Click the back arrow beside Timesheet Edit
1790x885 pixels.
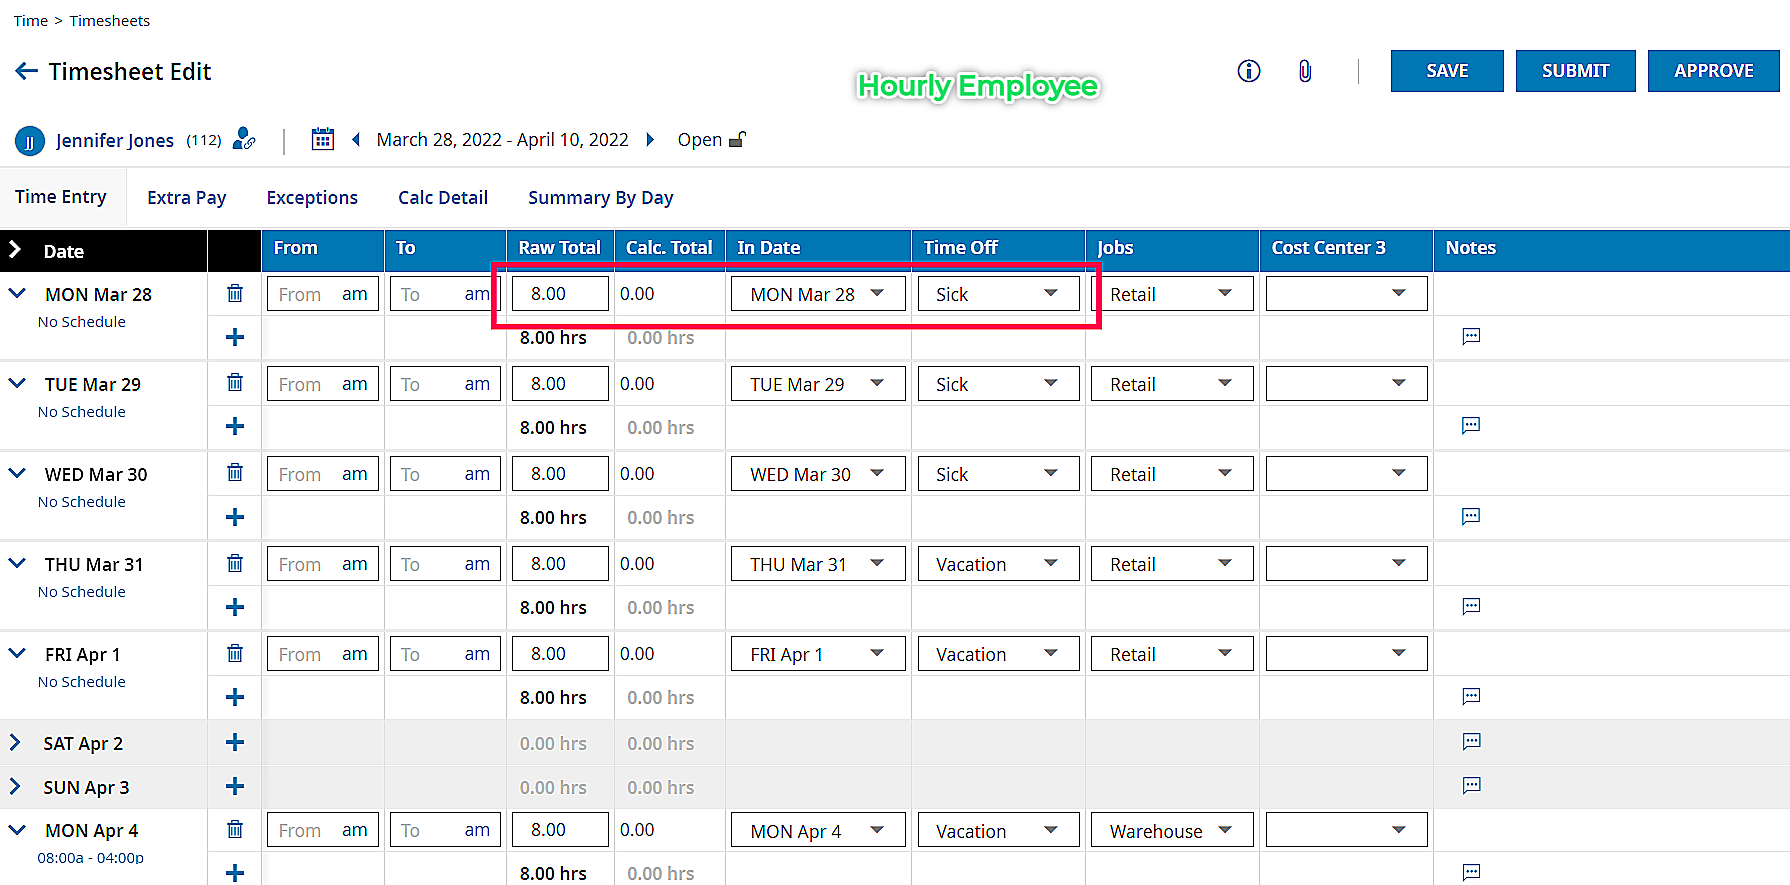pyautogui.click(x=27, y=71)
